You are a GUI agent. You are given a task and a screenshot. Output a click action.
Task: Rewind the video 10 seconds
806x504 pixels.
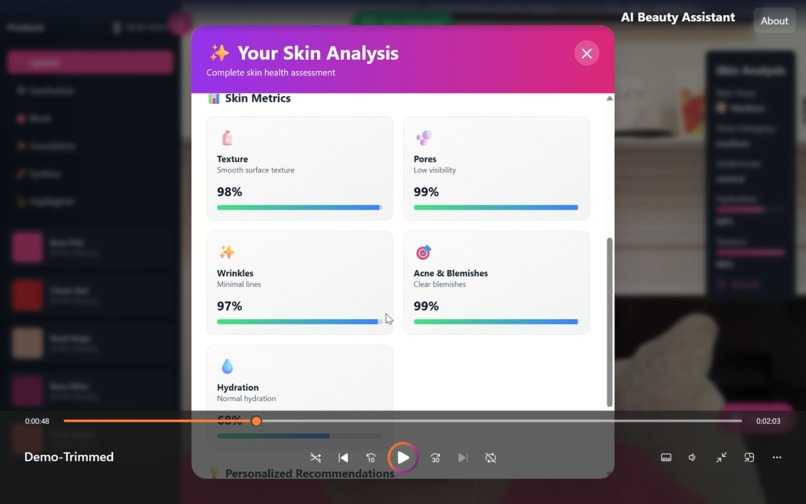tap(371, 458)
